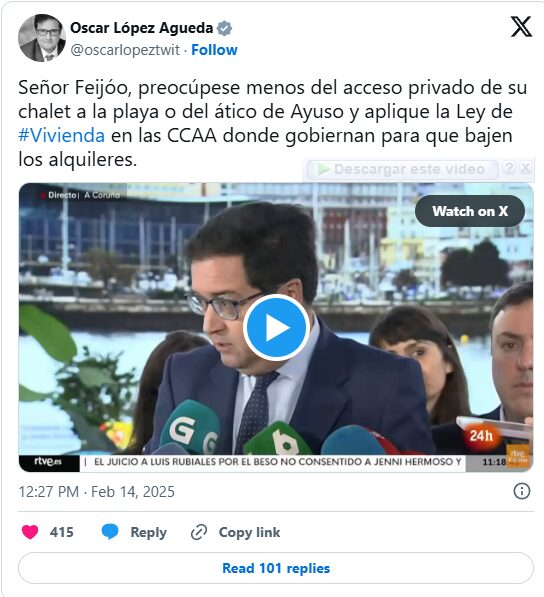Click the verified badge icon

pos(224,28)
